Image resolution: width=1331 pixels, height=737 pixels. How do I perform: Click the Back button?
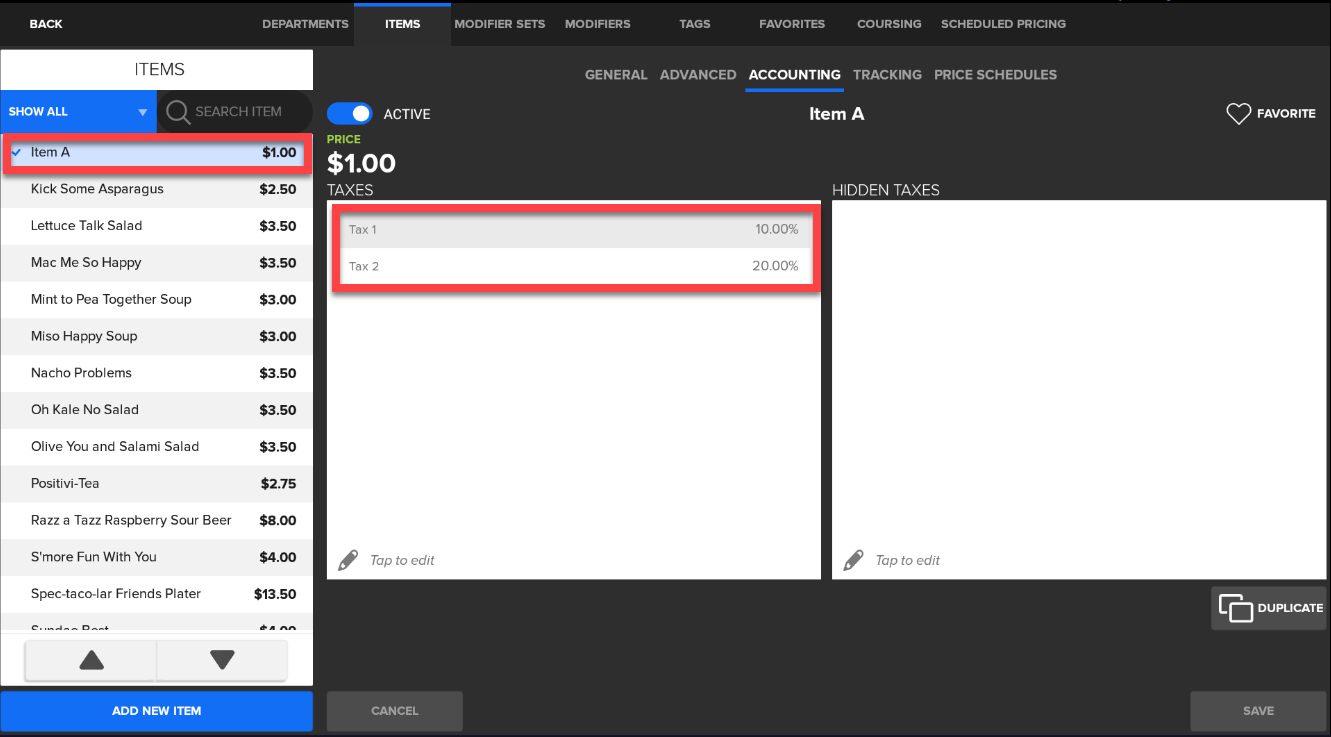46,24
